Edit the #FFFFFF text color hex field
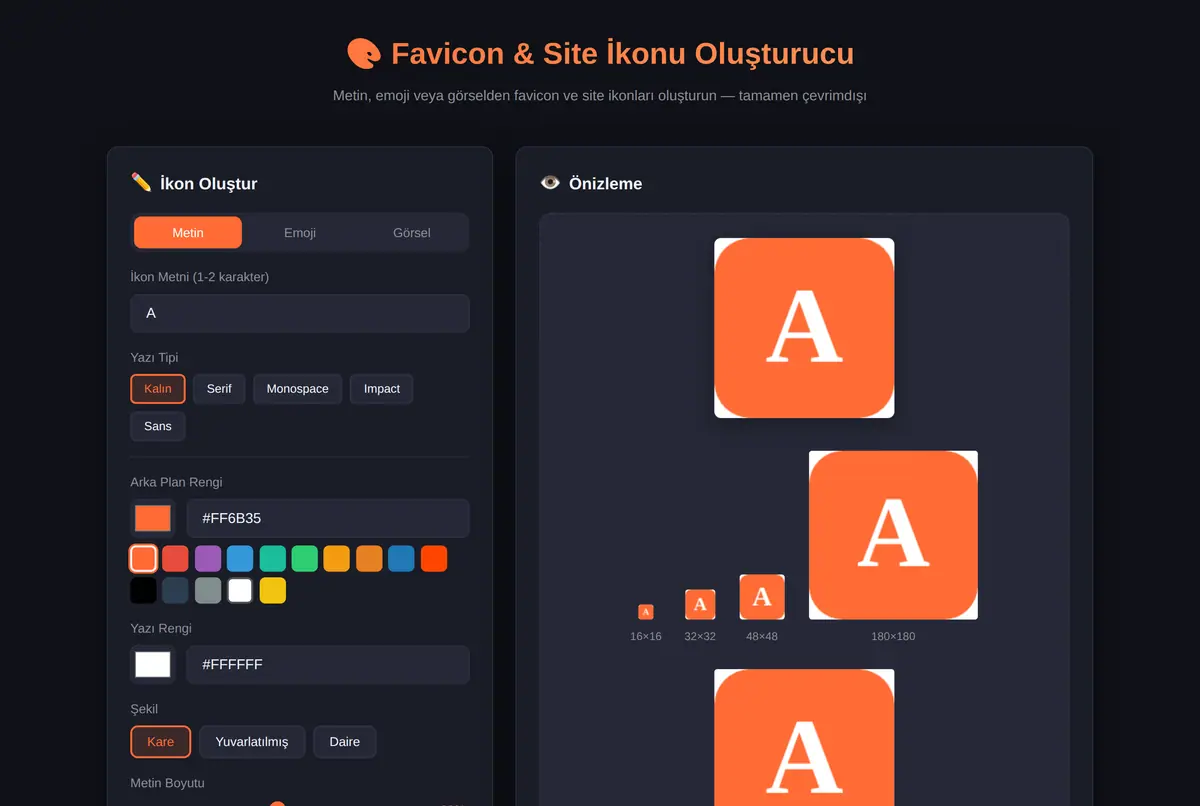Screen dimensions: 1200x806 [x=328, y=664]
